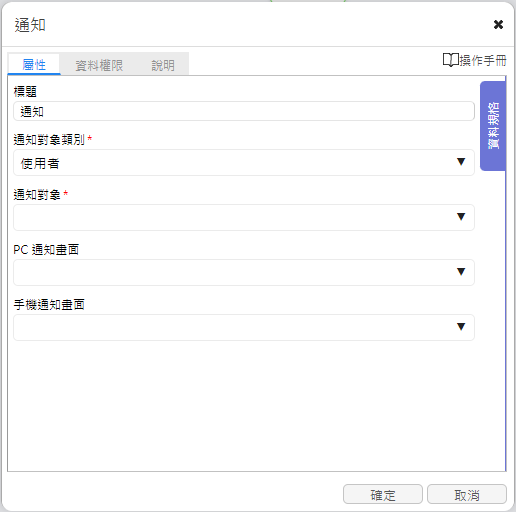
Task: Expand the 手機通知畫面 dropdown arrow
Action: [461, 327]
